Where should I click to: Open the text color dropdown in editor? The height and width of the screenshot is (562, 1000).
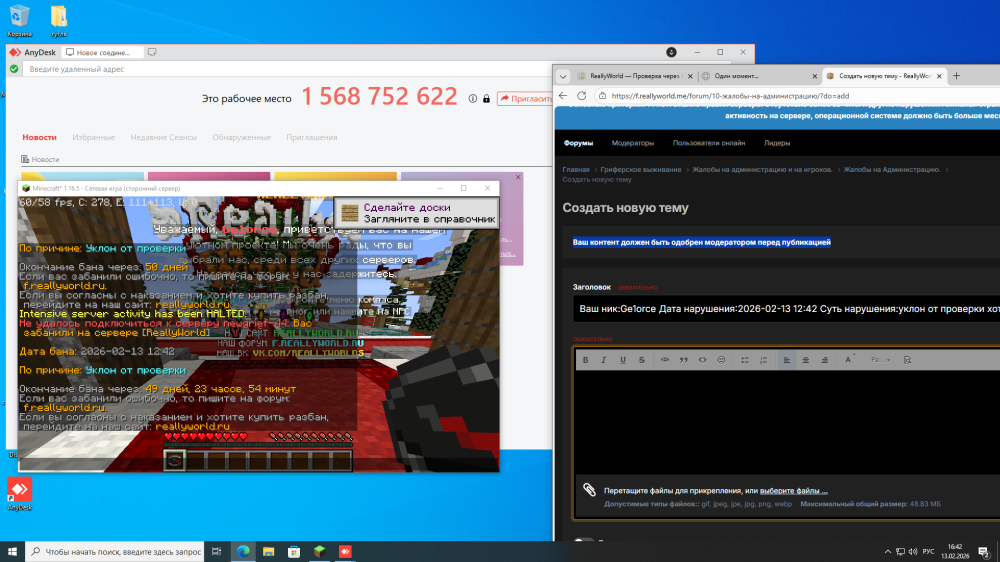click(x=849, y=360)
